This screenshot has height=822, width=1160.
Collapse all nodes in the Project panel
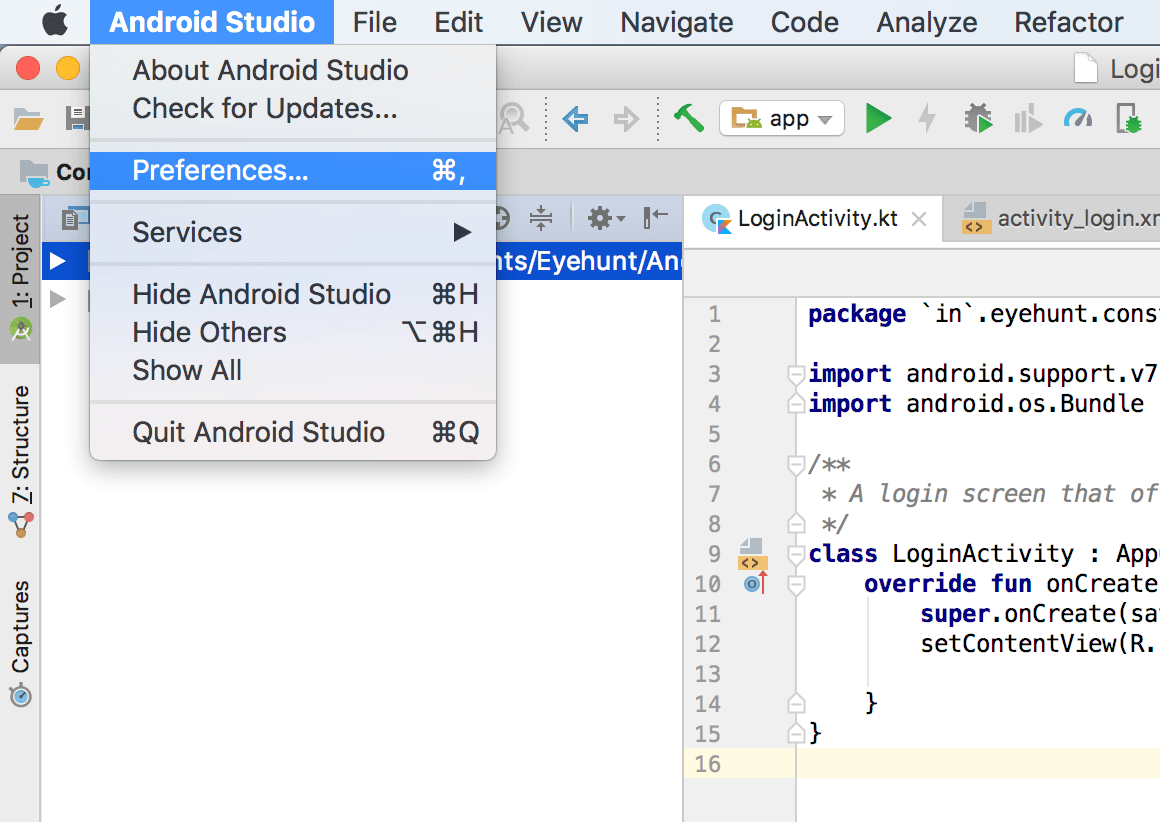click(x=541, y=218)
